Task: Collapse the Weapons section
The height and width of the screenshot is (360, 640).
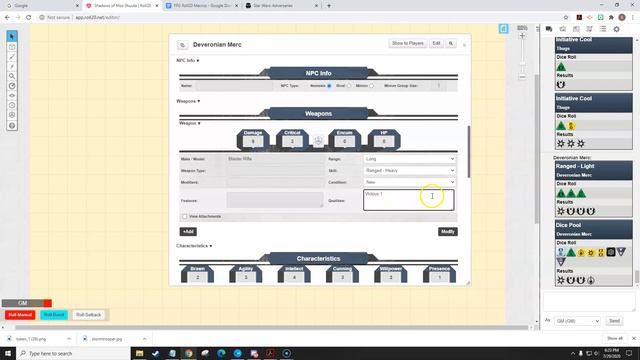Action: 188,101
